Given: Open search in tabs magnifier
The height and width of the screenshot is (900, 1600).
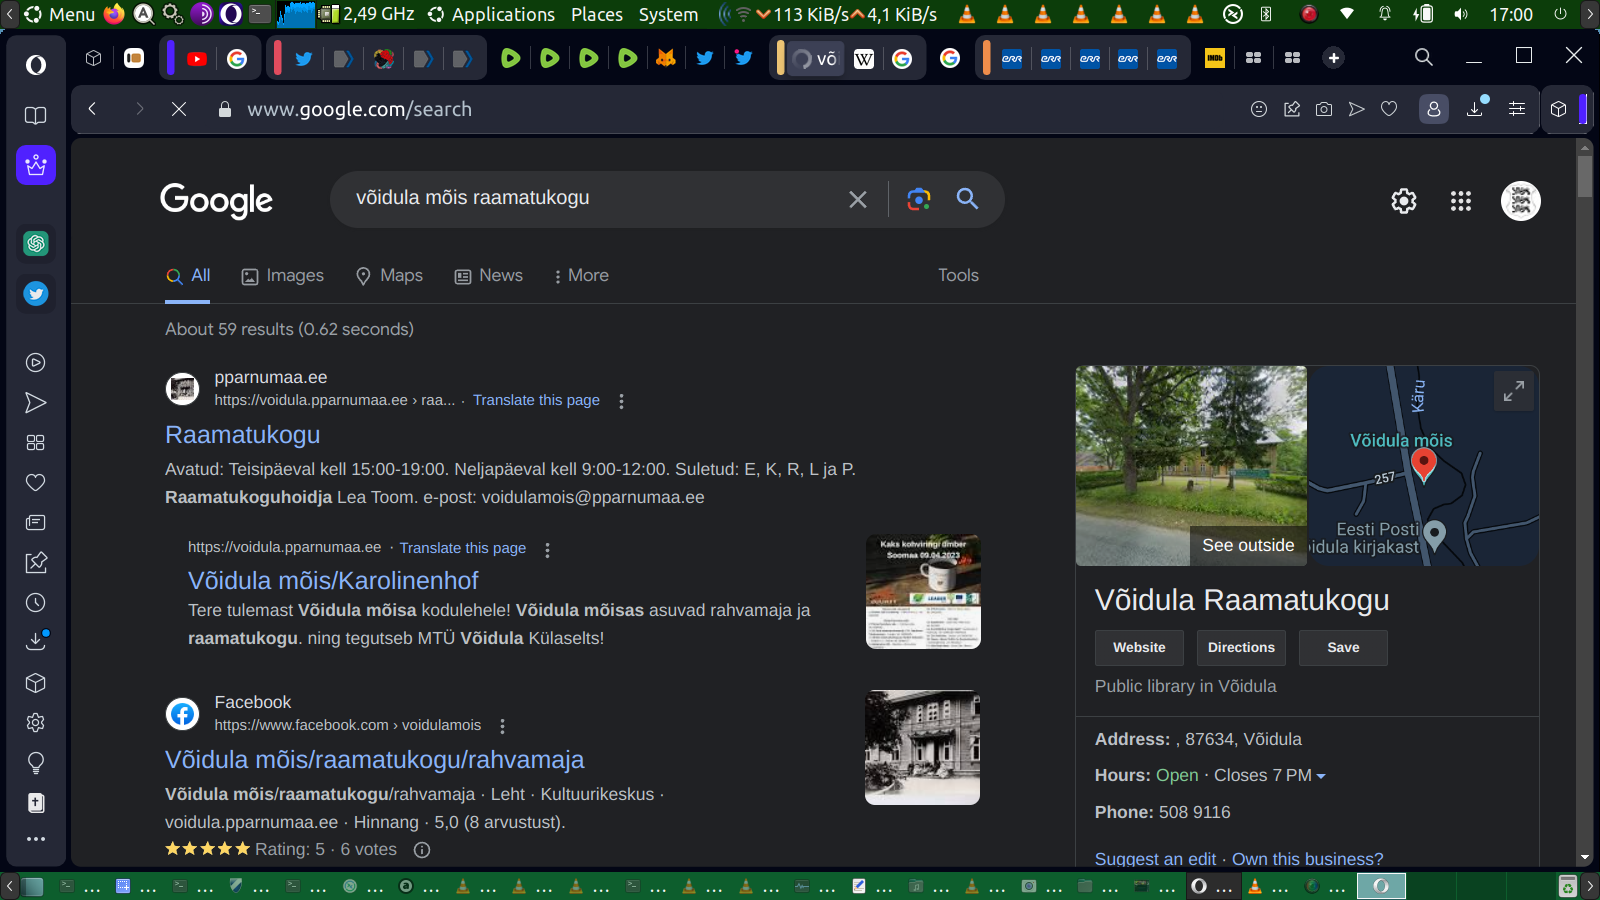Looking at the screenshot, I should click(1424, 58).
